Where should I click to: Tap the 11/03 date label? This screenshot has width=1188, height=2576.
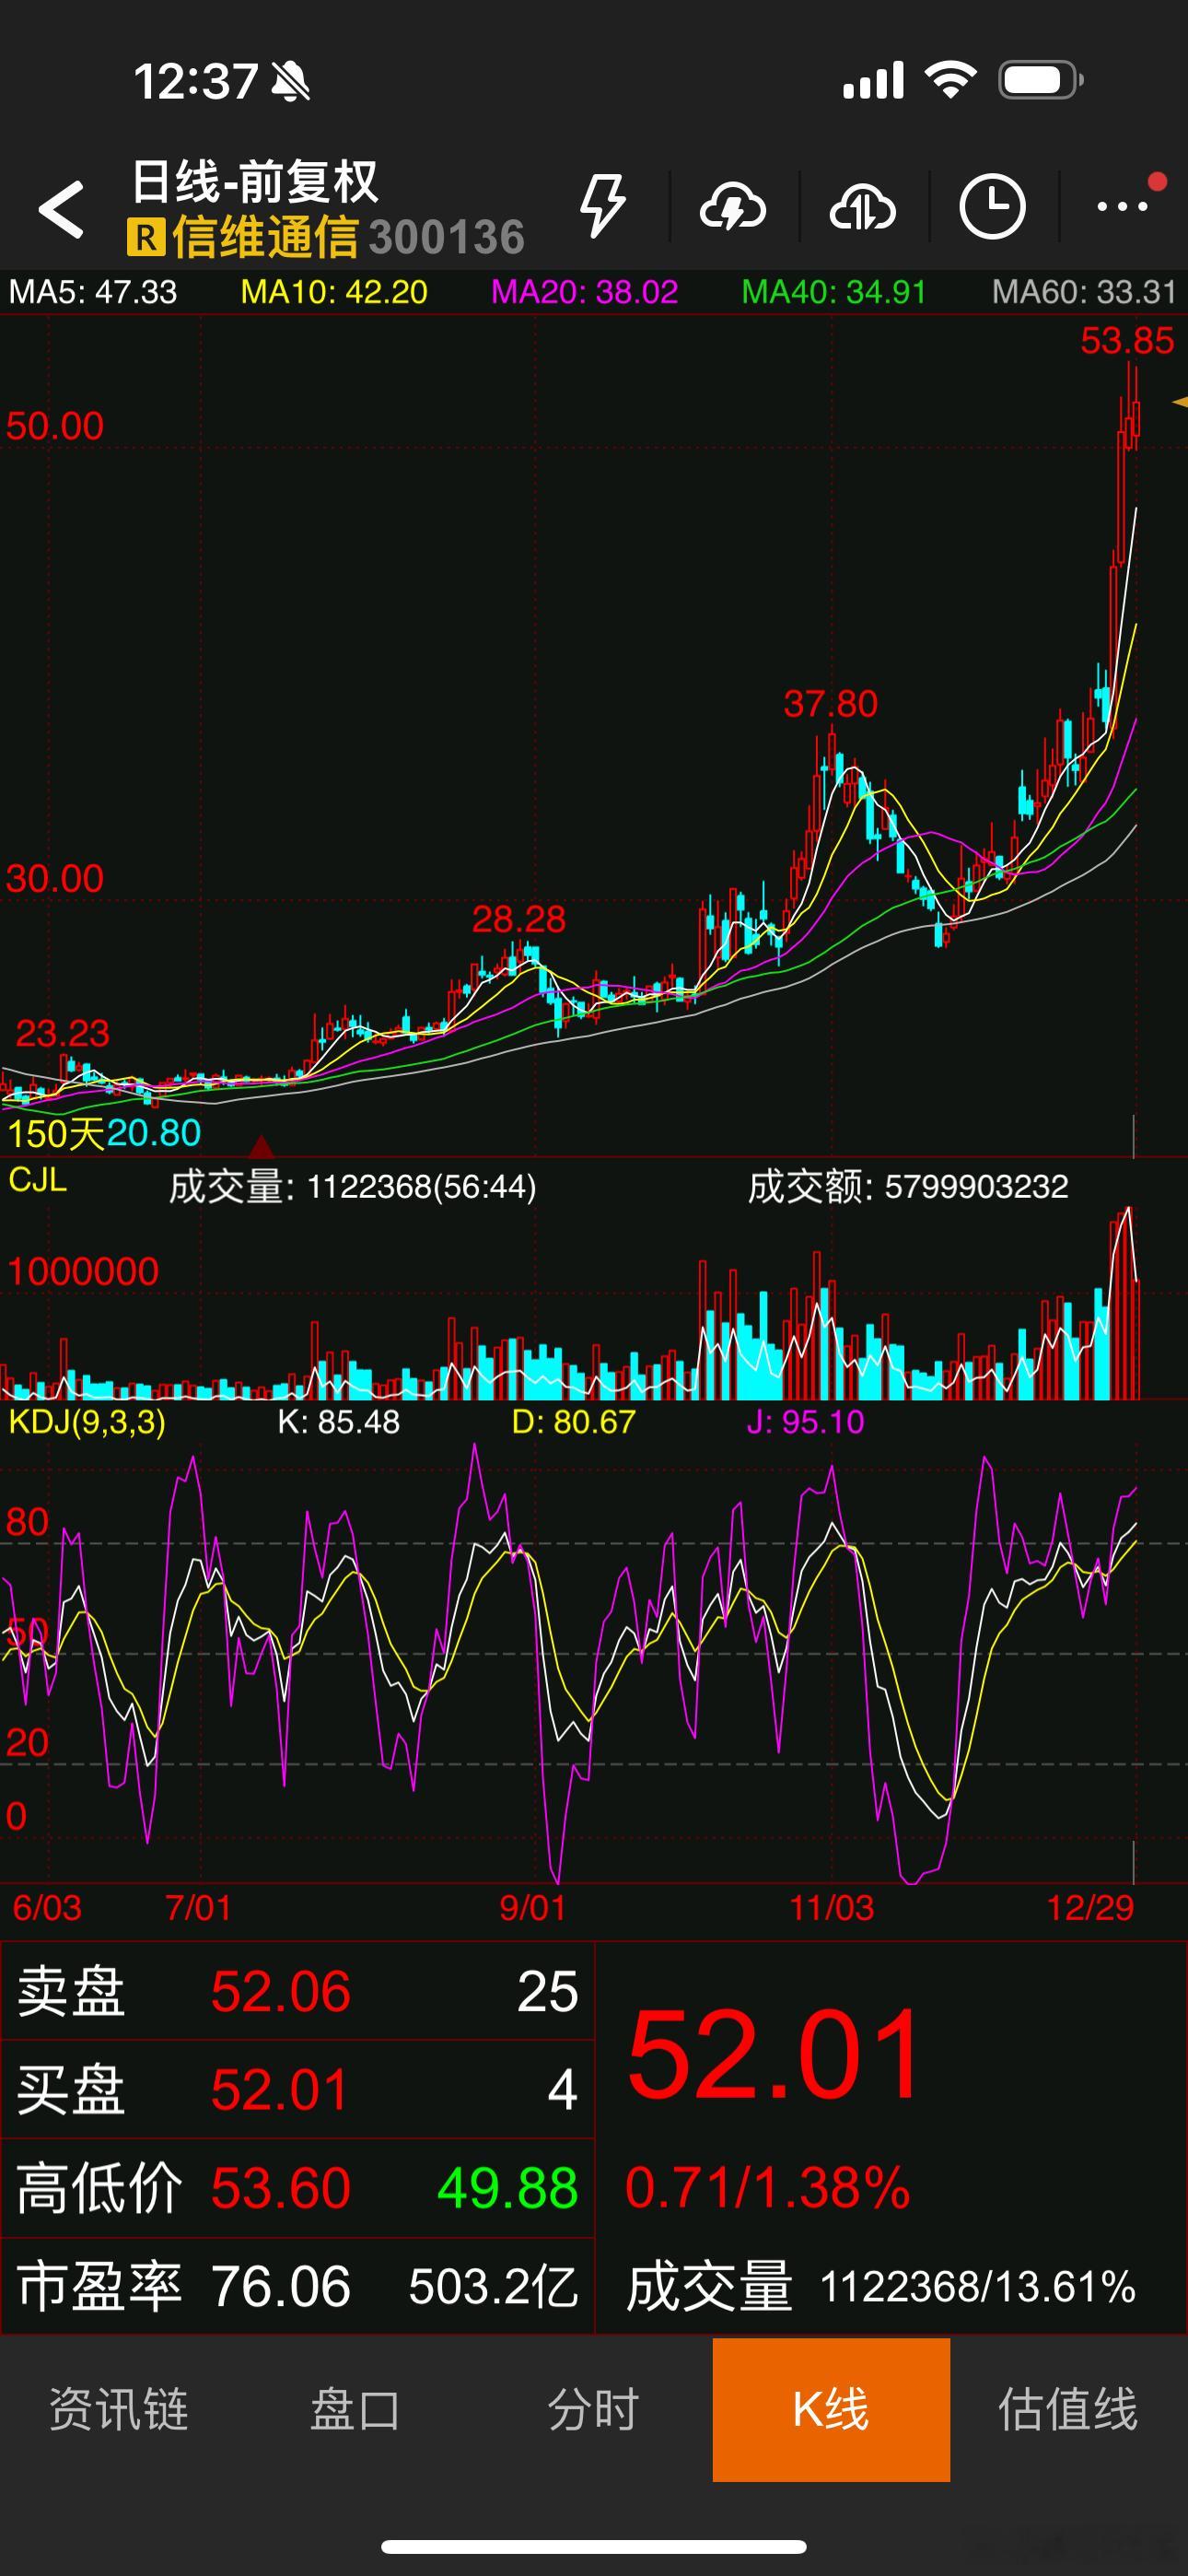click(831, 1907)
